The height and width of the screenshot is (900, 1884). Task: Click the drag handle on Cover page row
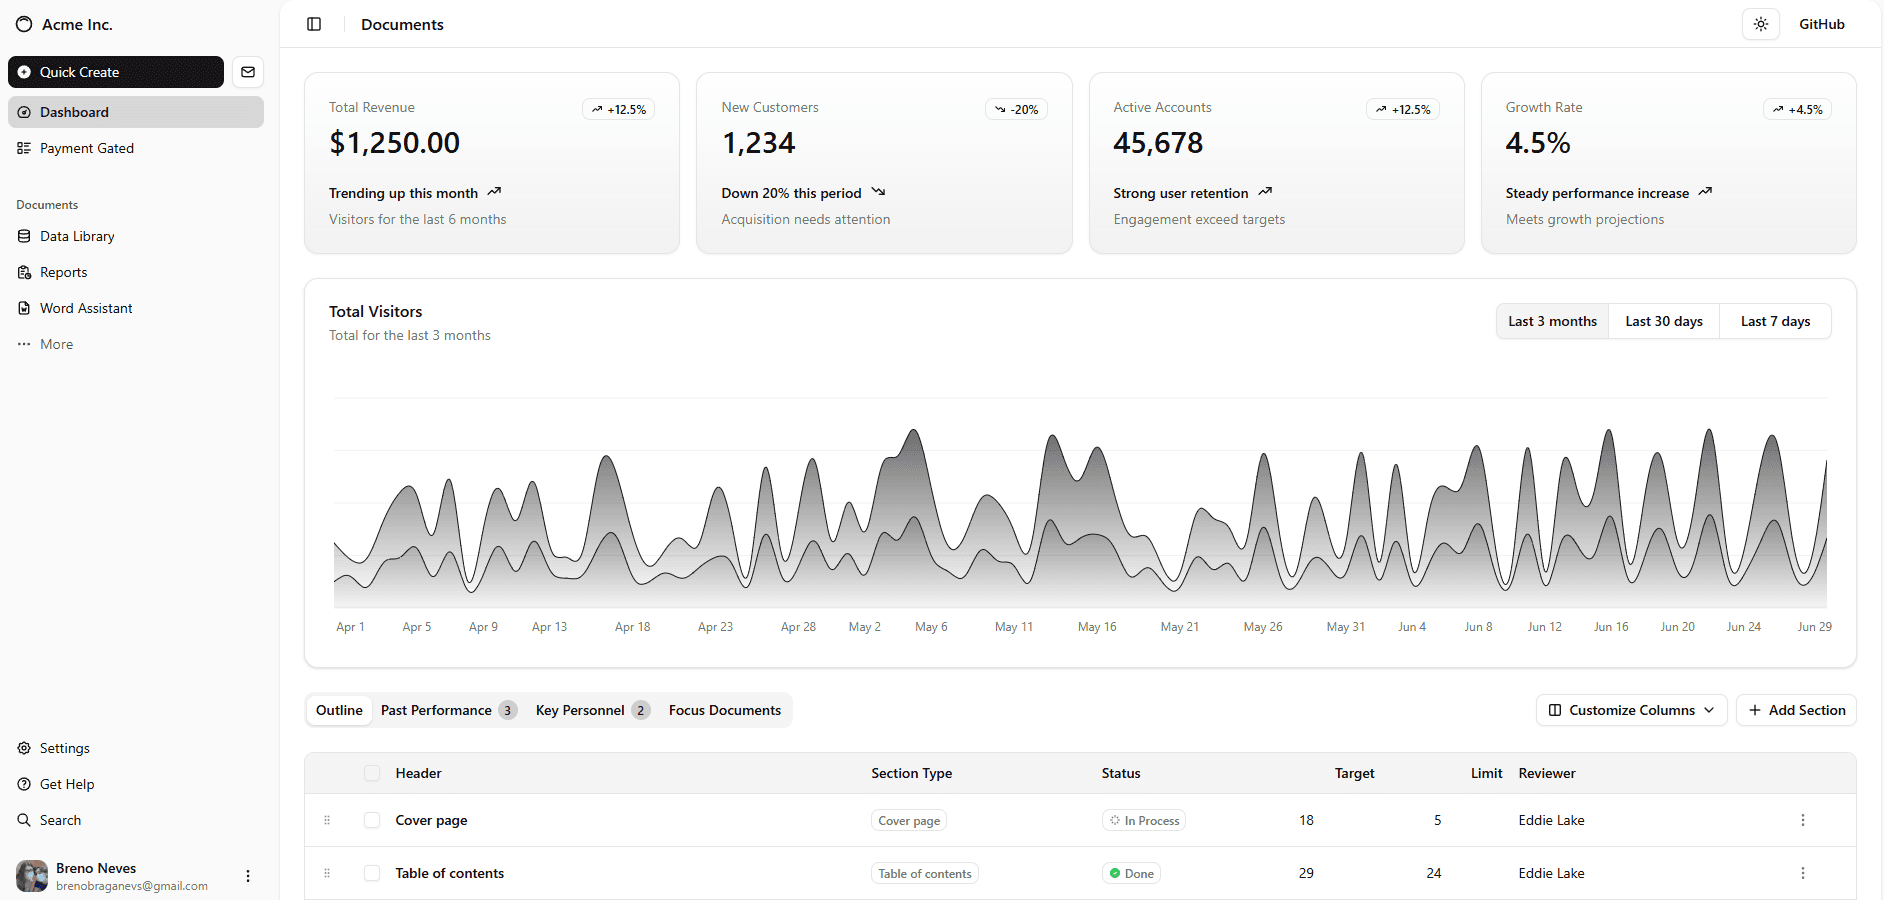click(x=327, y=820)
